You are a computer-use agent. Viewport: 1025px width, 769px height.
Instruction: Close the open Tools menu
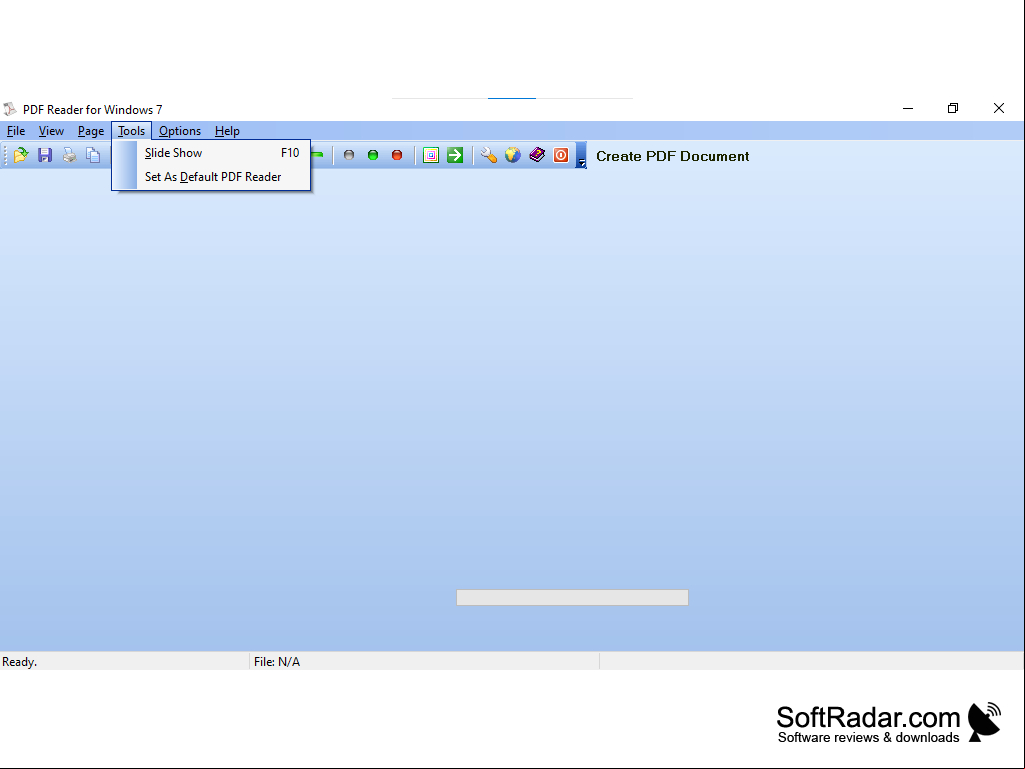tap(131, 131)
